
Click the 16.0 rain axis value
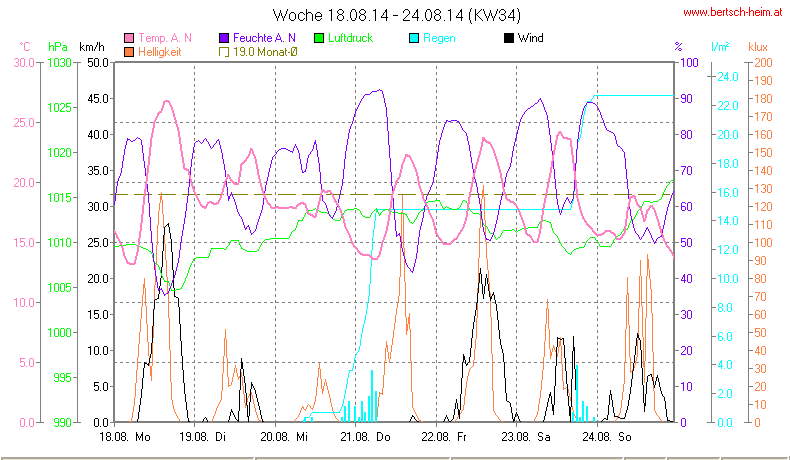(x=728, y=192)
